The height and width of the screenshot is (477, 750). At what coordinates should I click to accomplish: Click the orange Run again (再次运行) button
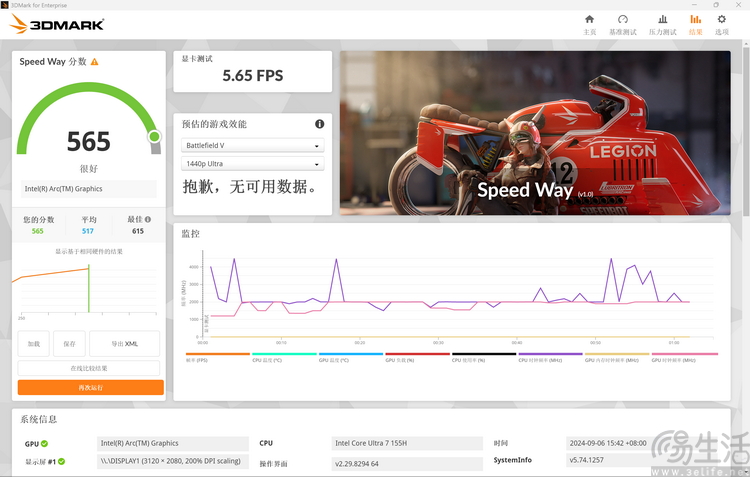click(90, 388)
